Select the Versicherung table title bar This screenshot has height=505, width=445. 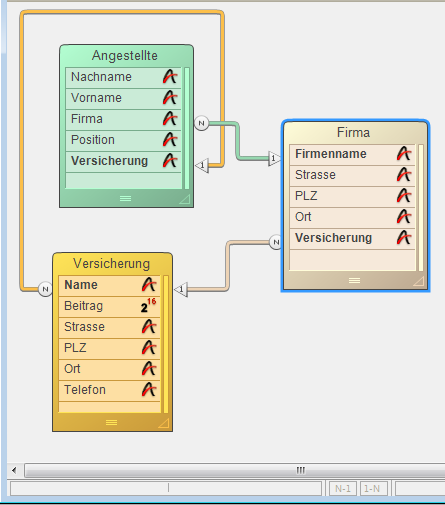pyautogui.click(x=112, y=264)
